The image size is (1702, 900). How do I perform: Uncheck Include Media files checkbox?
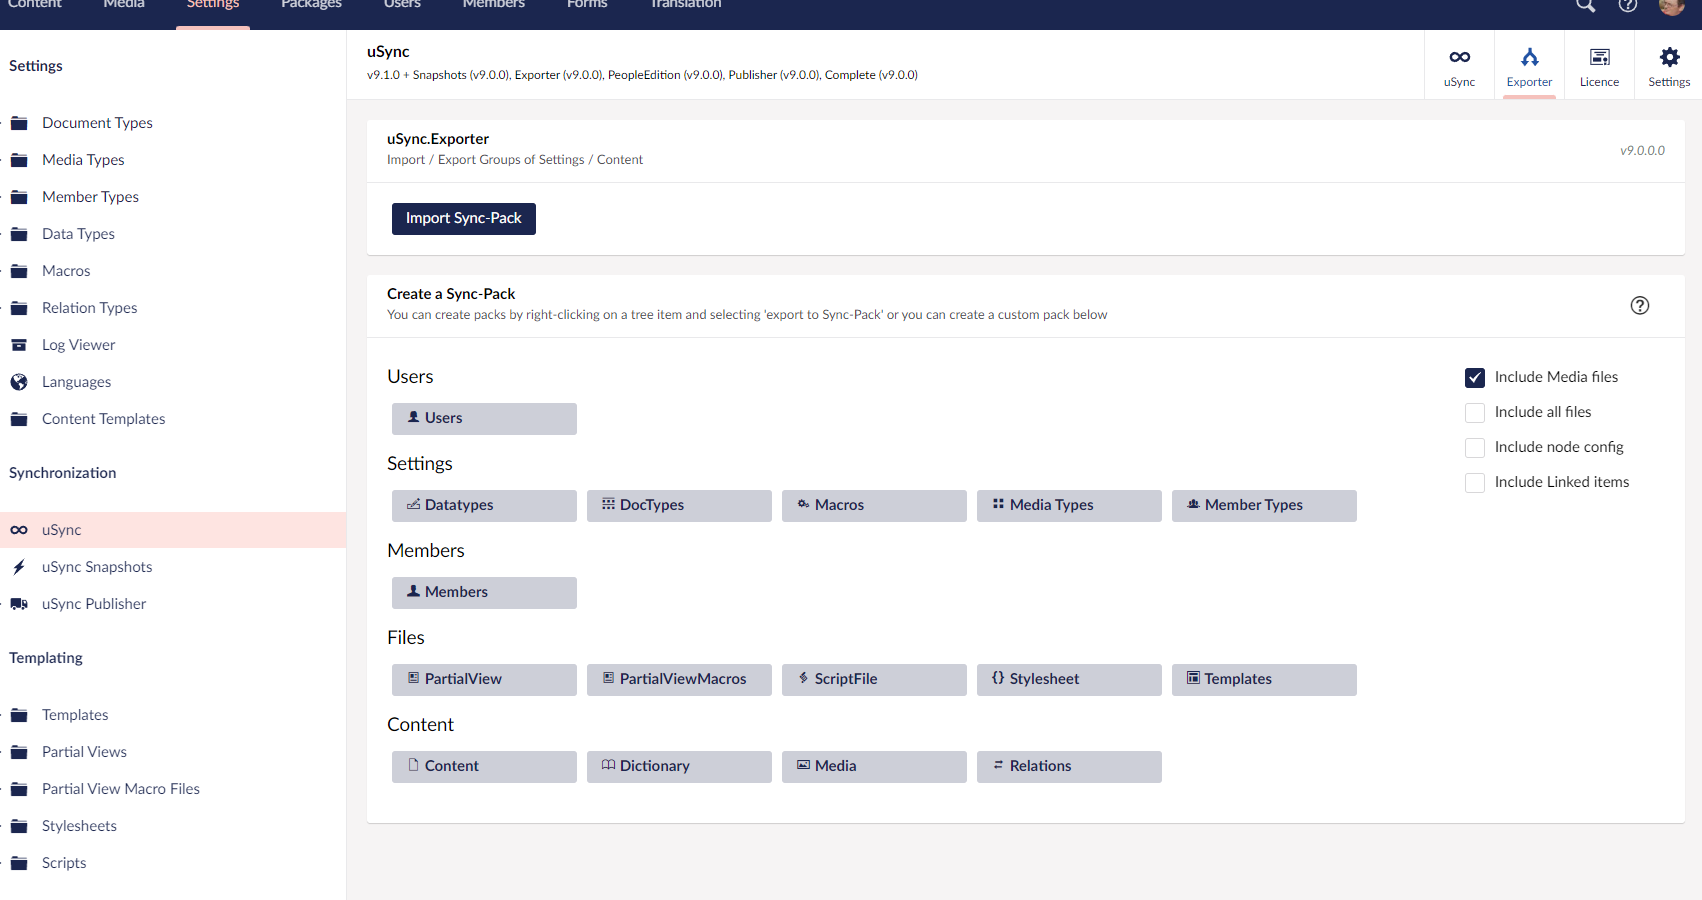pyautogui.click(x=1475, y=378)
